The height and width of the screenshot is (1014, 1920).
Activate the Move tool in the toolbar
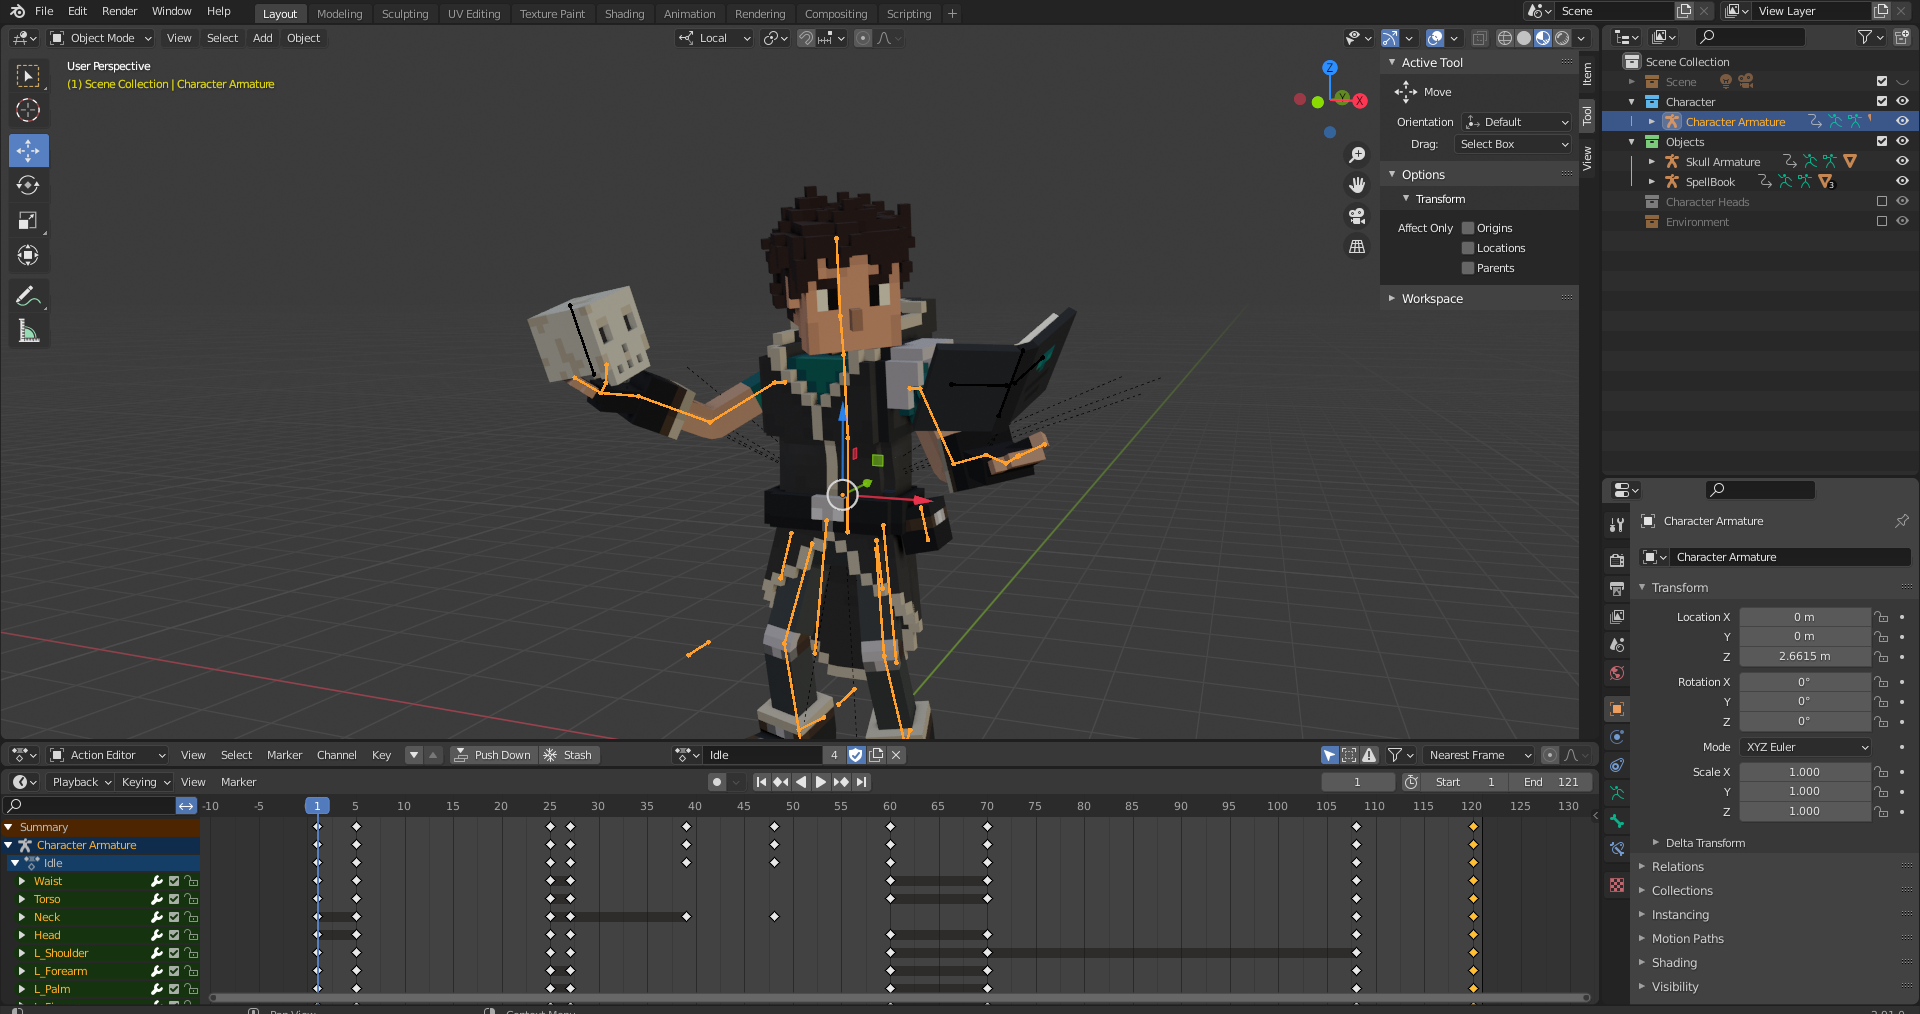tap(29, 151)
